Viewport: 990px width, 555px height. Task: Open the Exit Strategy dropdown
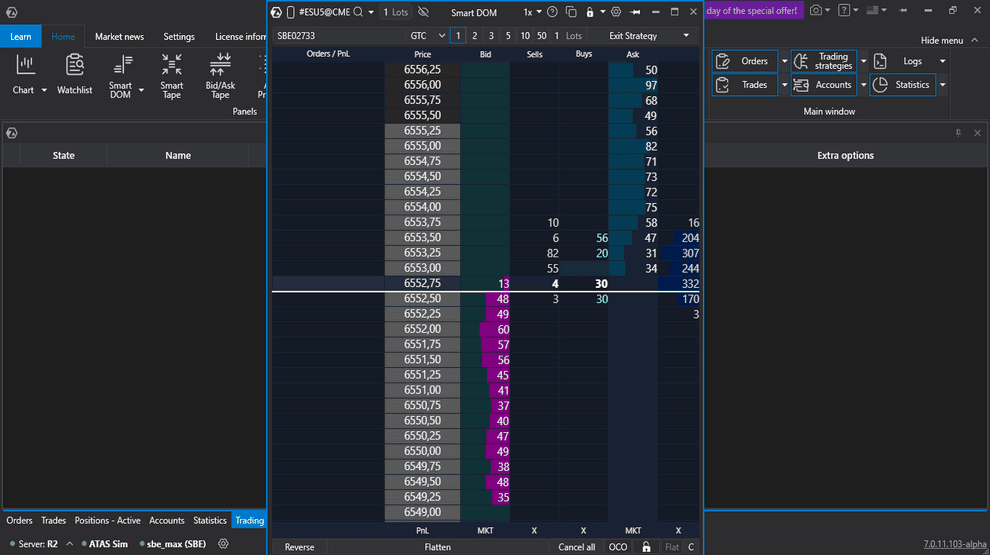pos(650,36)
